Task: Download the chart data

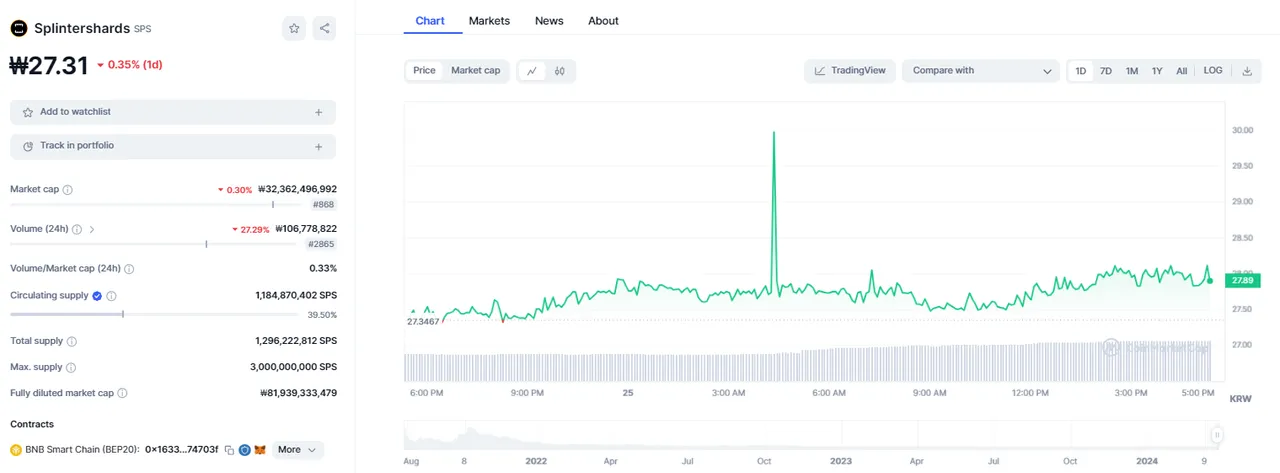Action: click(1247, 71)
